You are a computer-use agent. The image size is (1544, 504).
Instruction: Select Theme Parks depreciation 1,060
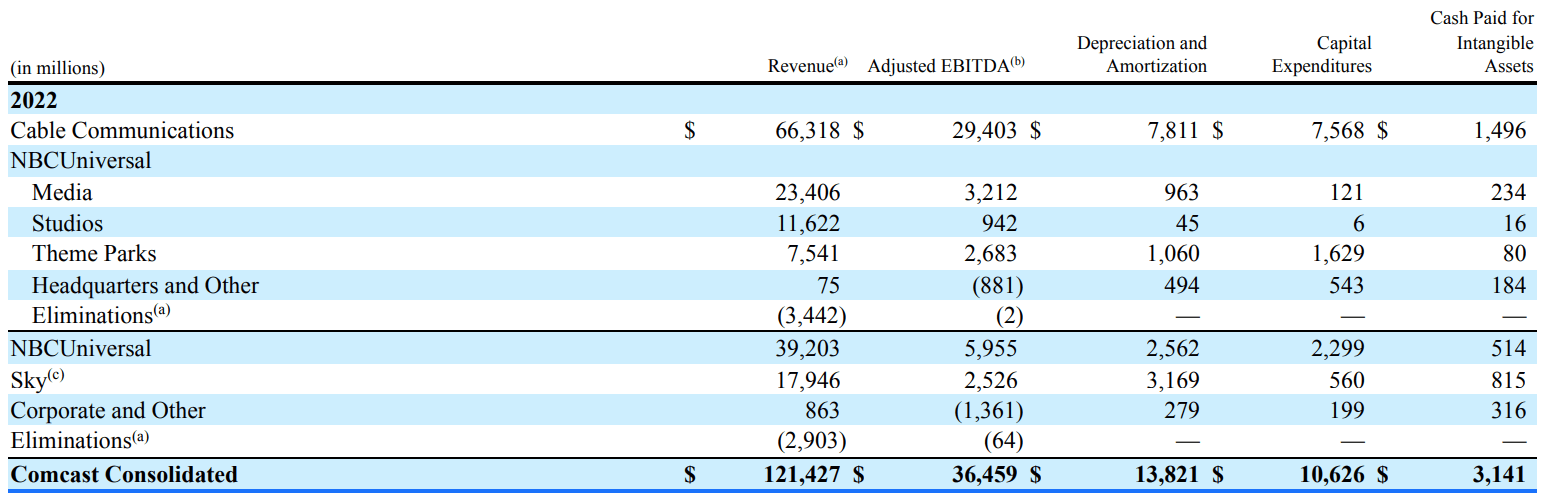(1172, 254)
